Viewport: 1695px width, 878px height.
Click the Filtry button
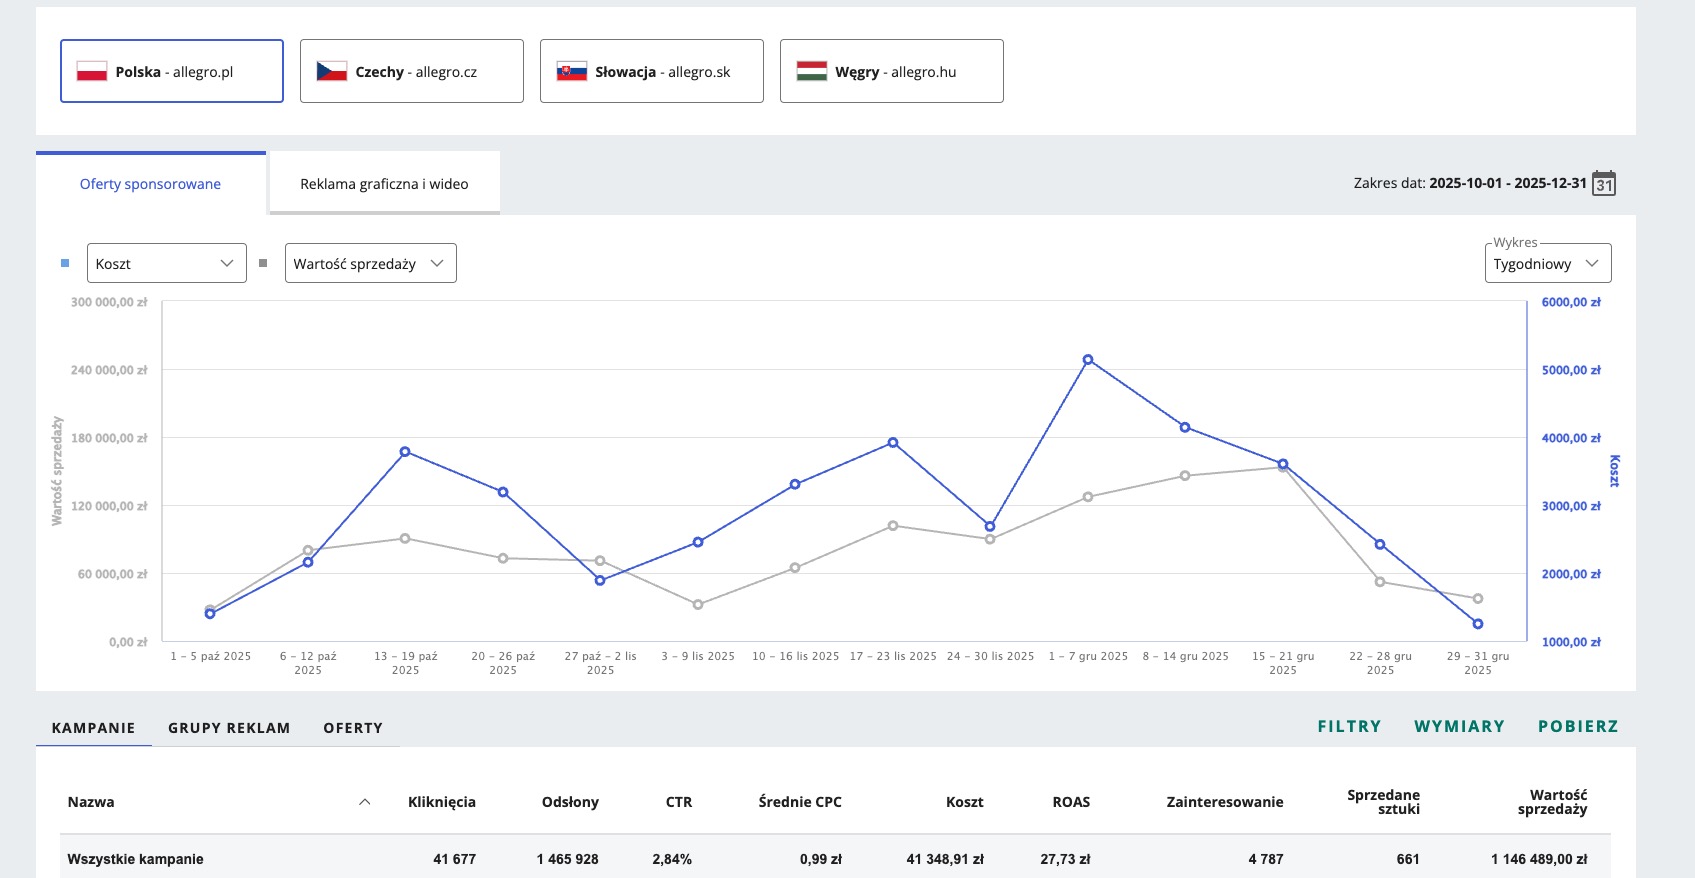tap(1349, 727)
